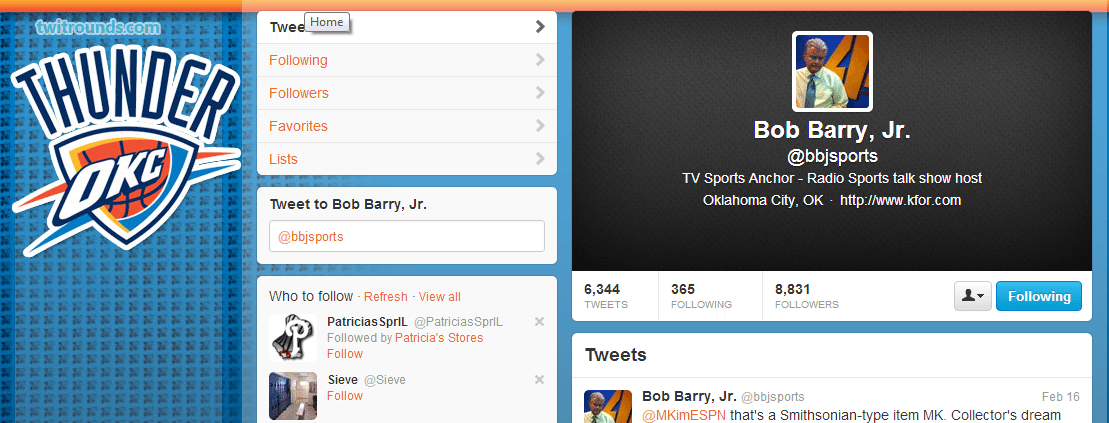Click 'Tweet to Bob Barry, Jr.' heading

tap(348, 204)
